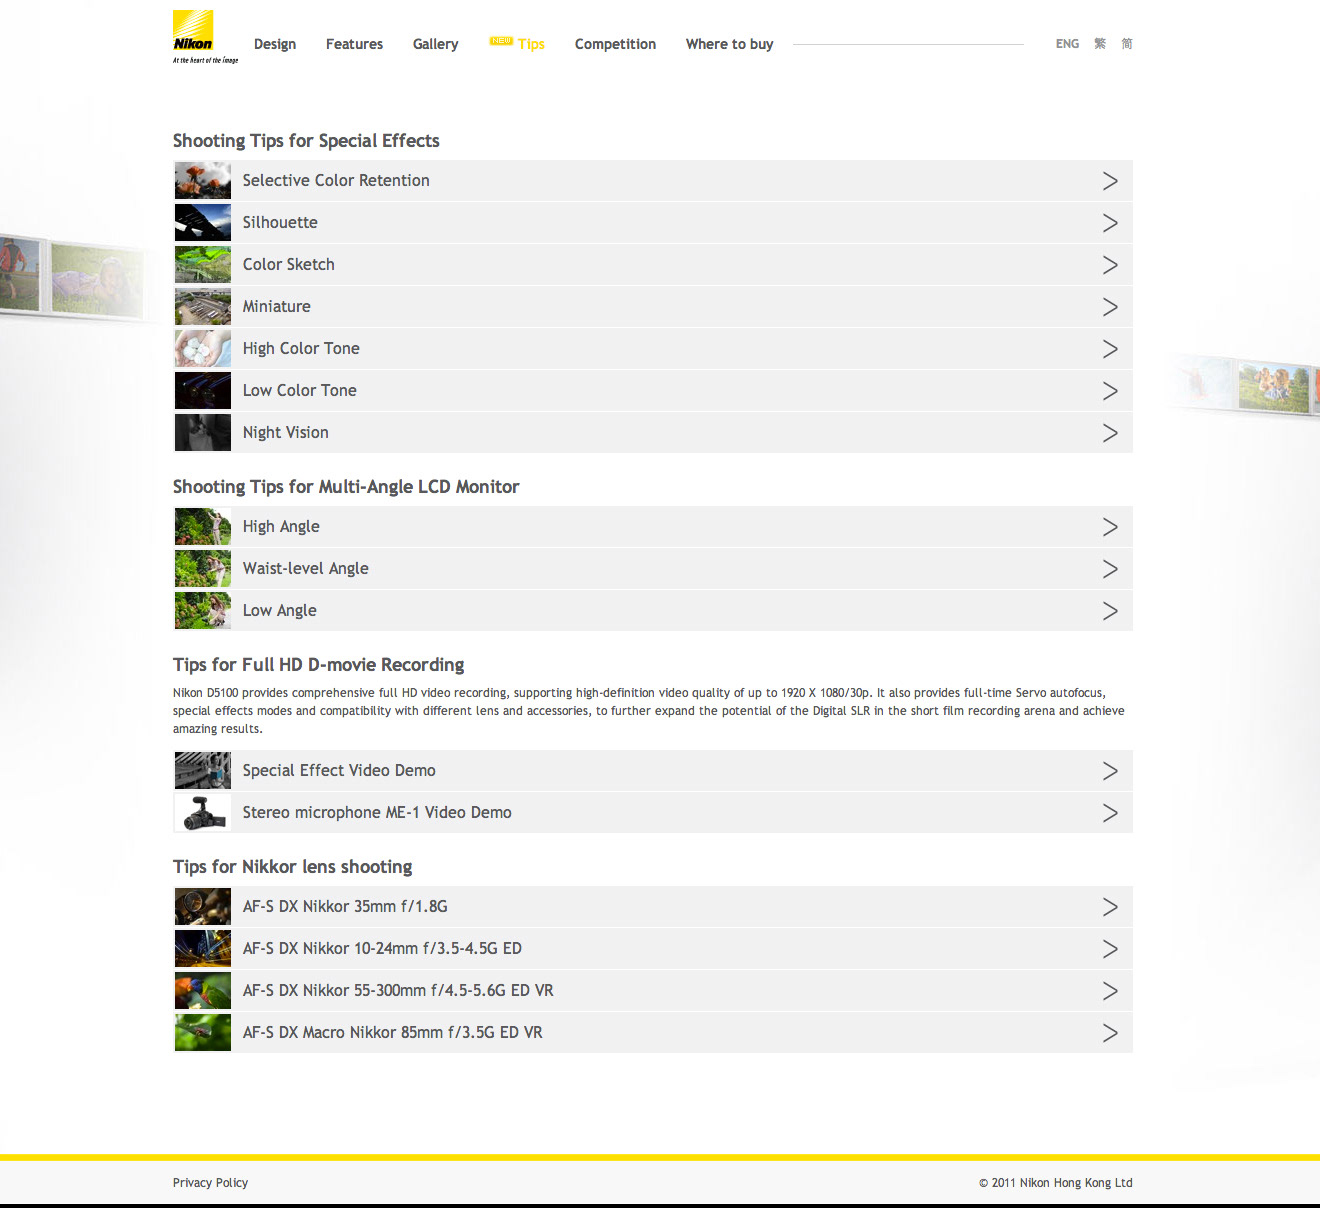1320x1208 pixels.
Task: Click the ME-1 microphone camera thumbnail
Action: tap(203, 813)
